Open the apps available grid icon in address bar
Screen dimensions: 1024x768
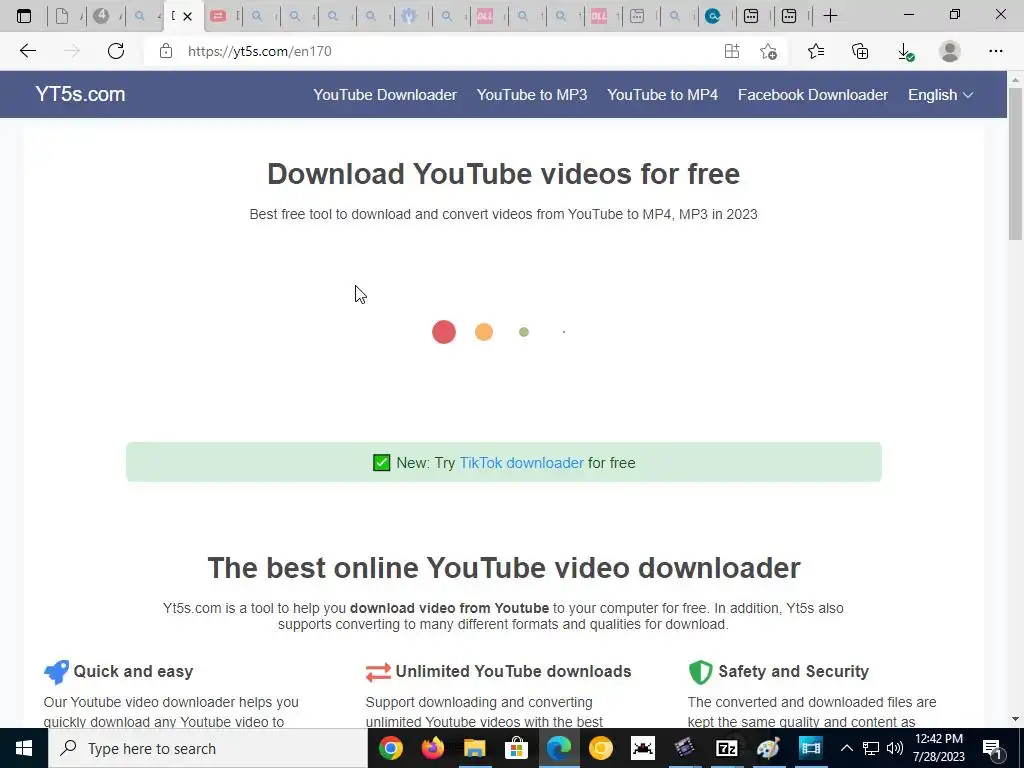(731, 51)
